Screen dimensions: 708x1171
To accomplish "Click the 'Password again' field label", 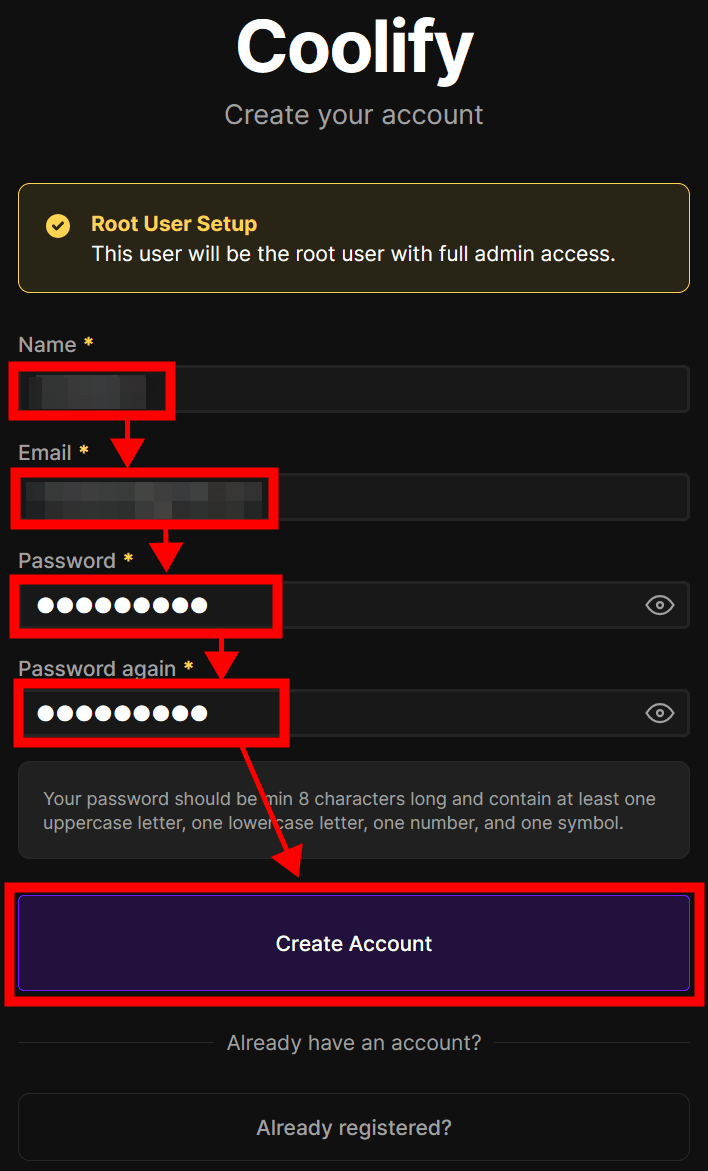I will tap(97, 669).
